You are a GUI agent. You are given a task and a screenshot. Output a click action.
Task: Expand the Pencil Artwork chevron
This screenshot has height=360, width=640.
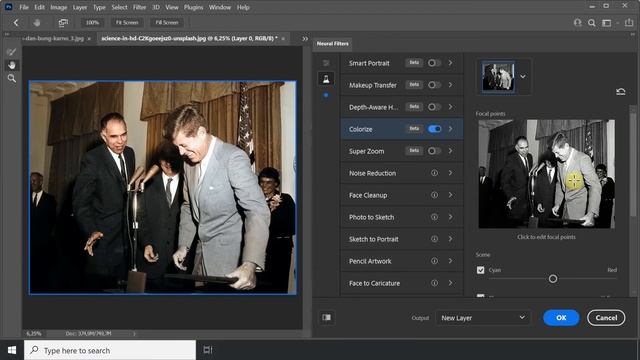[x=451, y=261]
